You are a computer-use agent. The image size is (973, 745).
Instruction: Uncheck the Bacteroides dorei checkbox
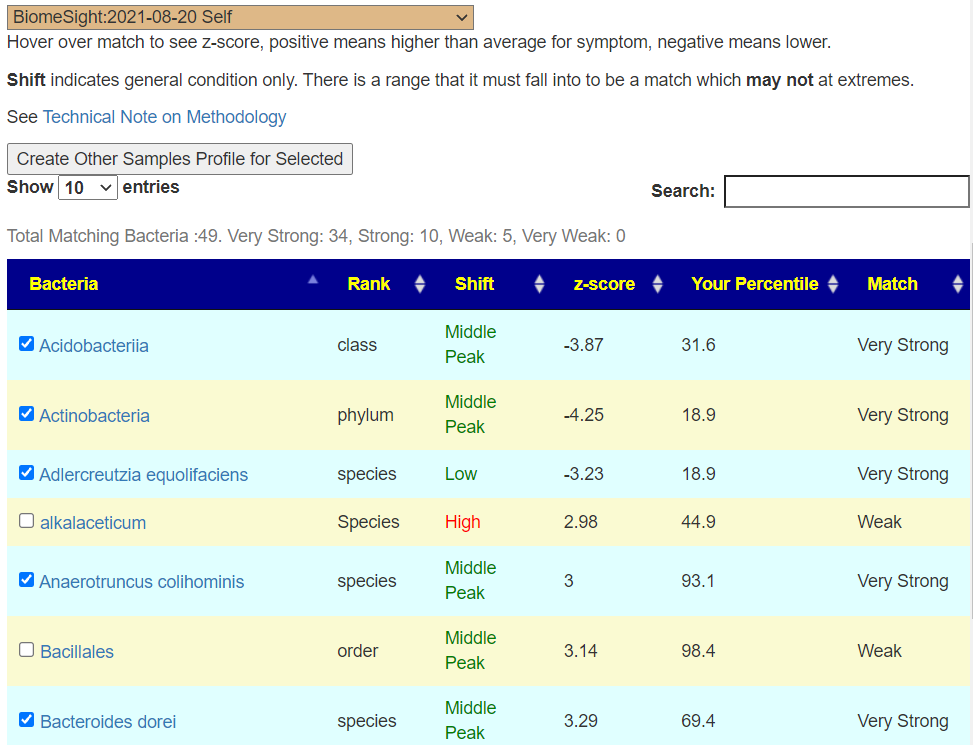point(27,720)
